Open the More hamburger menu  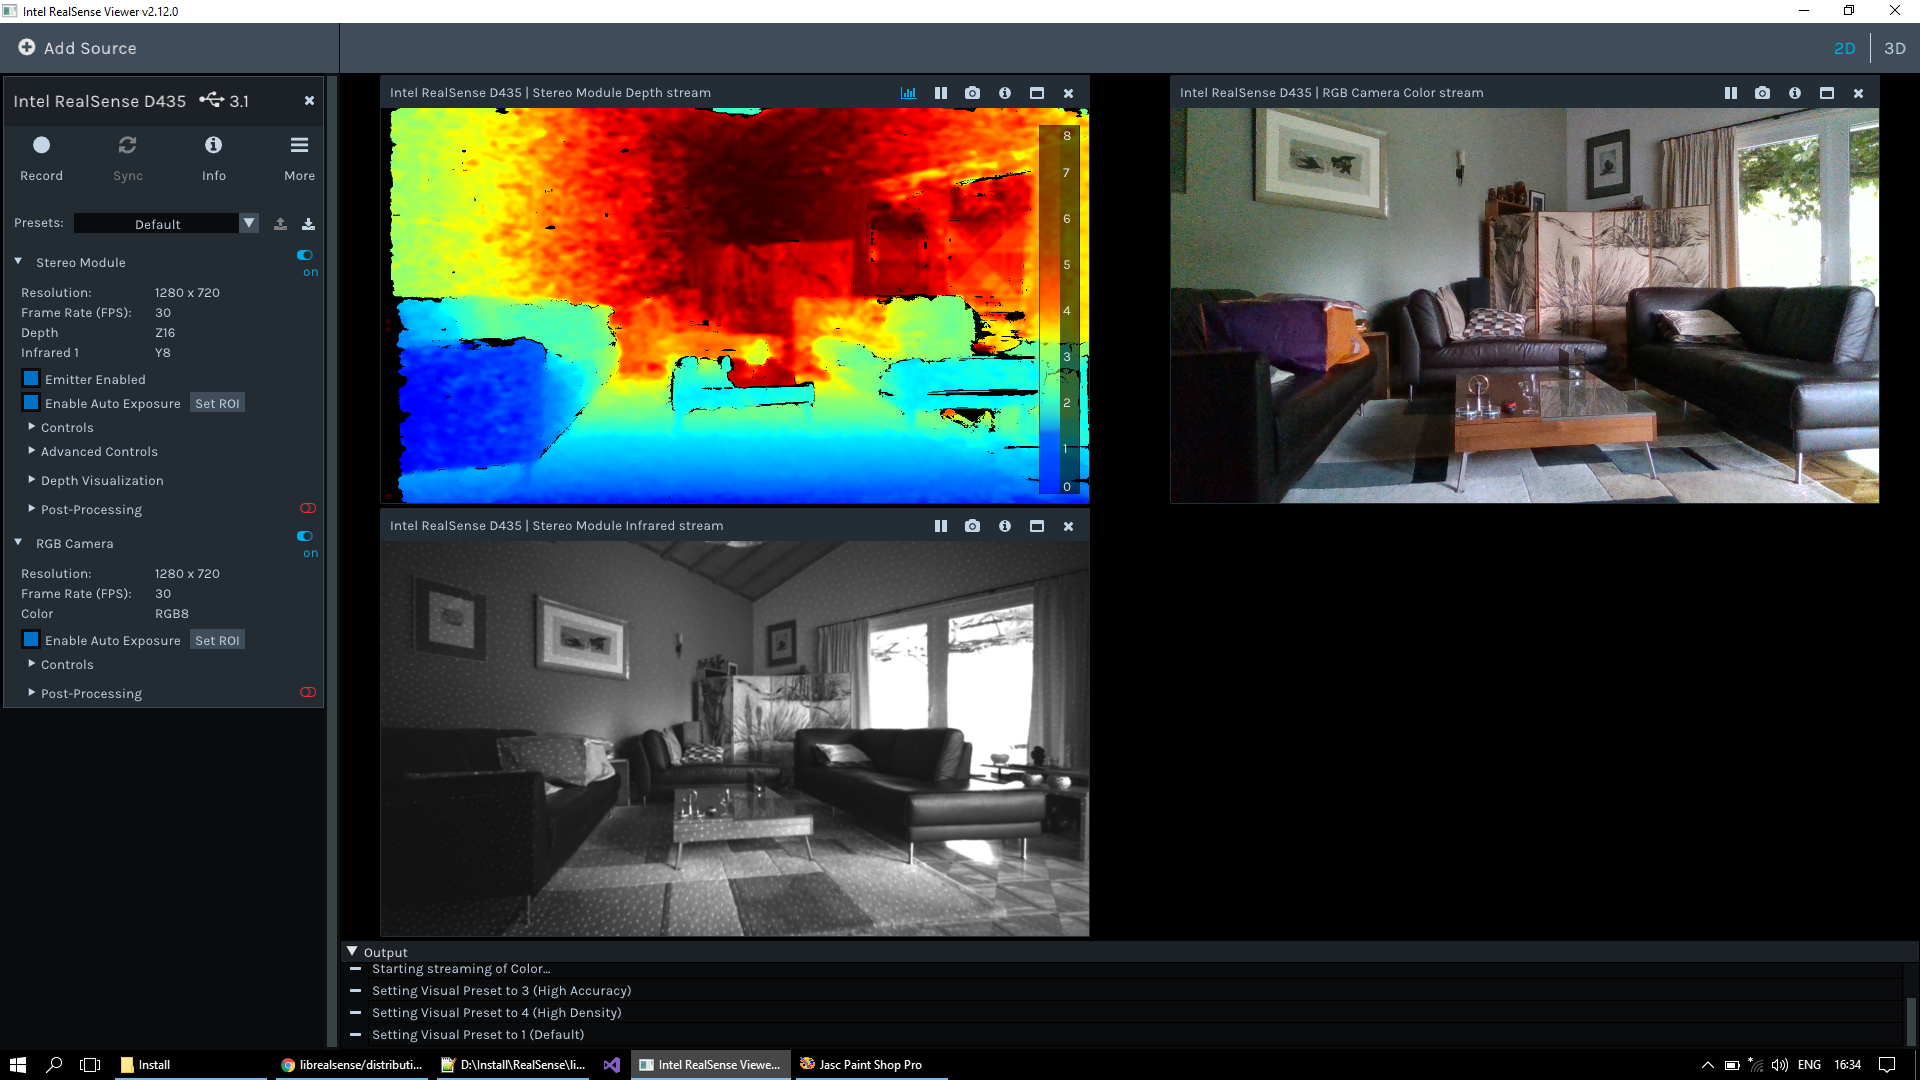[299, 145]
